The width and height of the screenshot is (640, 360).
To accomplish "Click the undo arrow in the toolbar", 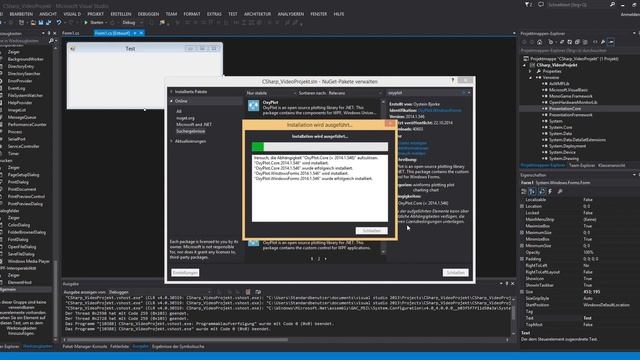I will 59,22.
